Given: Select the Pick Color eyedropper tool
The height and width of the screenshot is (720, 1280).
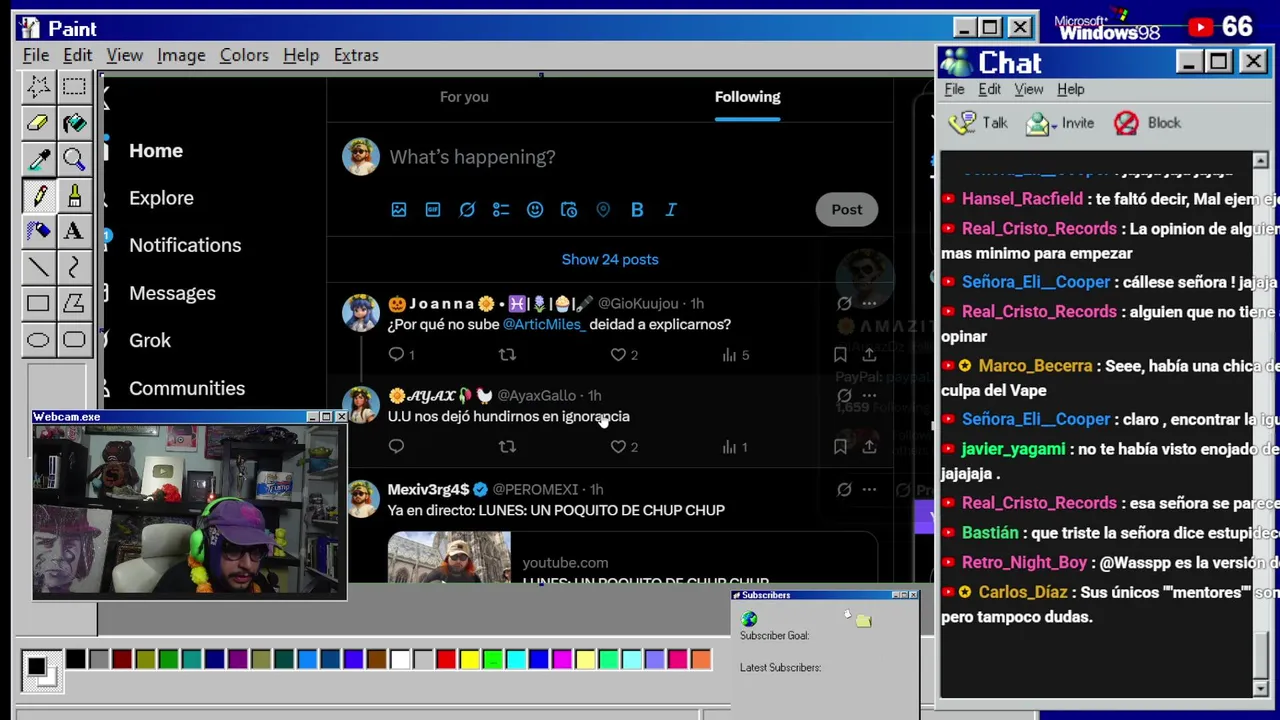Looking at the screenshot, I should (x=38, y=159).
